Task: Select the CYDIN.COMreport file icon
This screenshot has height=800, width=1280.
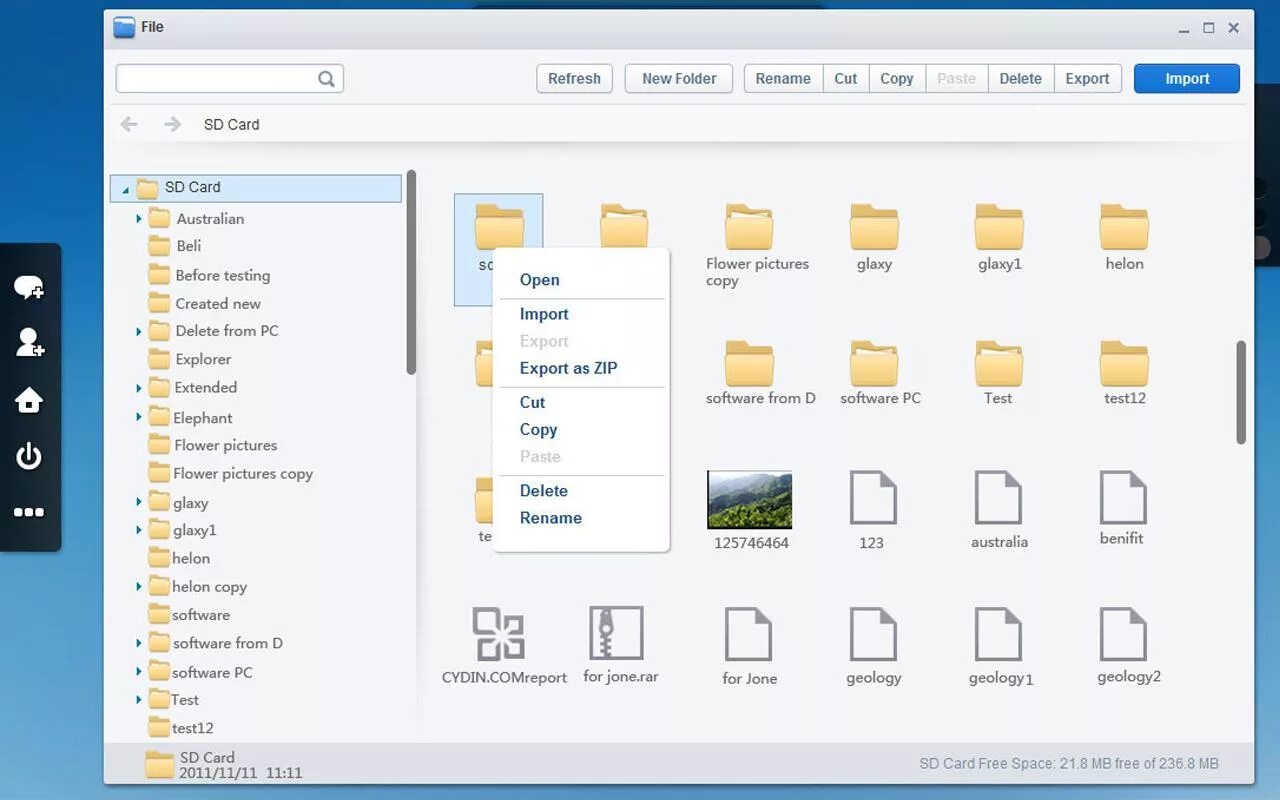Action: [498, 633]
